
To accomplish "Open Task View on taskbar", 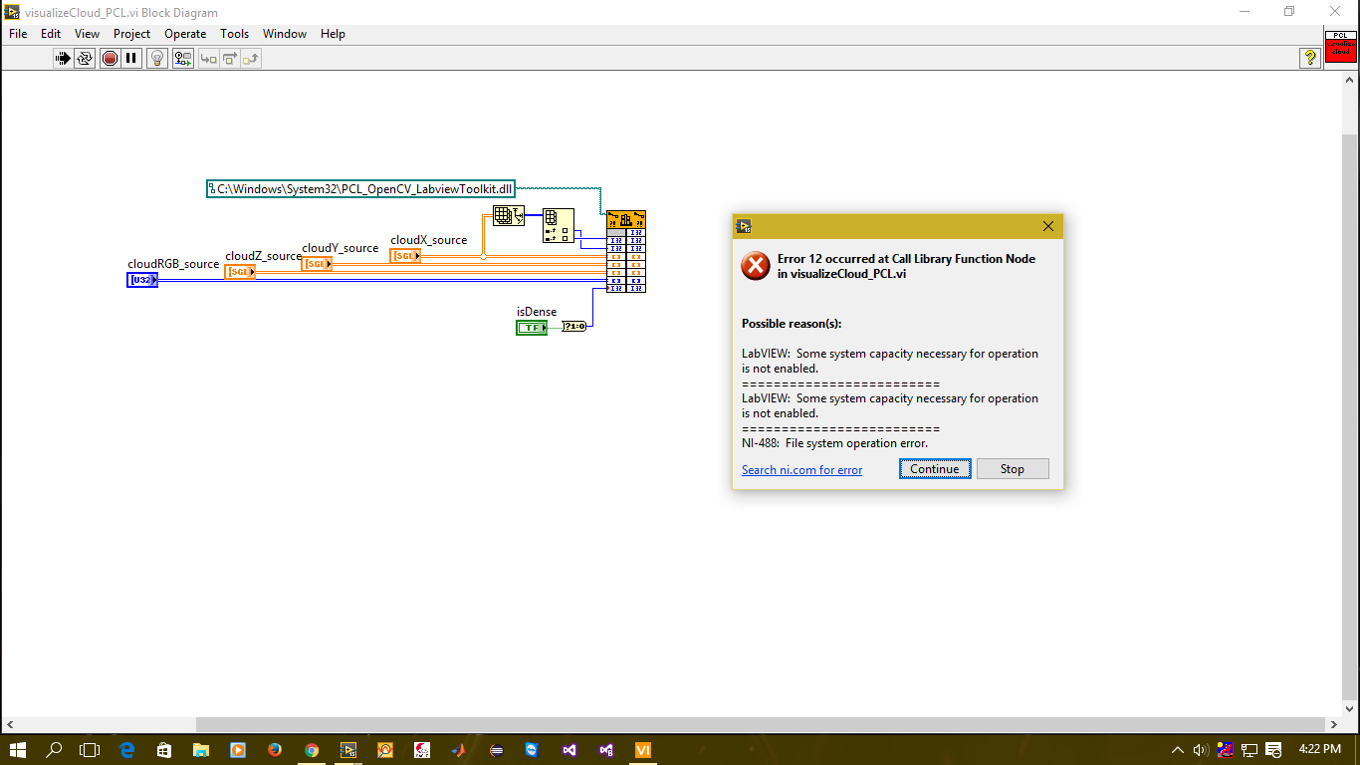I will pos(90,749).
